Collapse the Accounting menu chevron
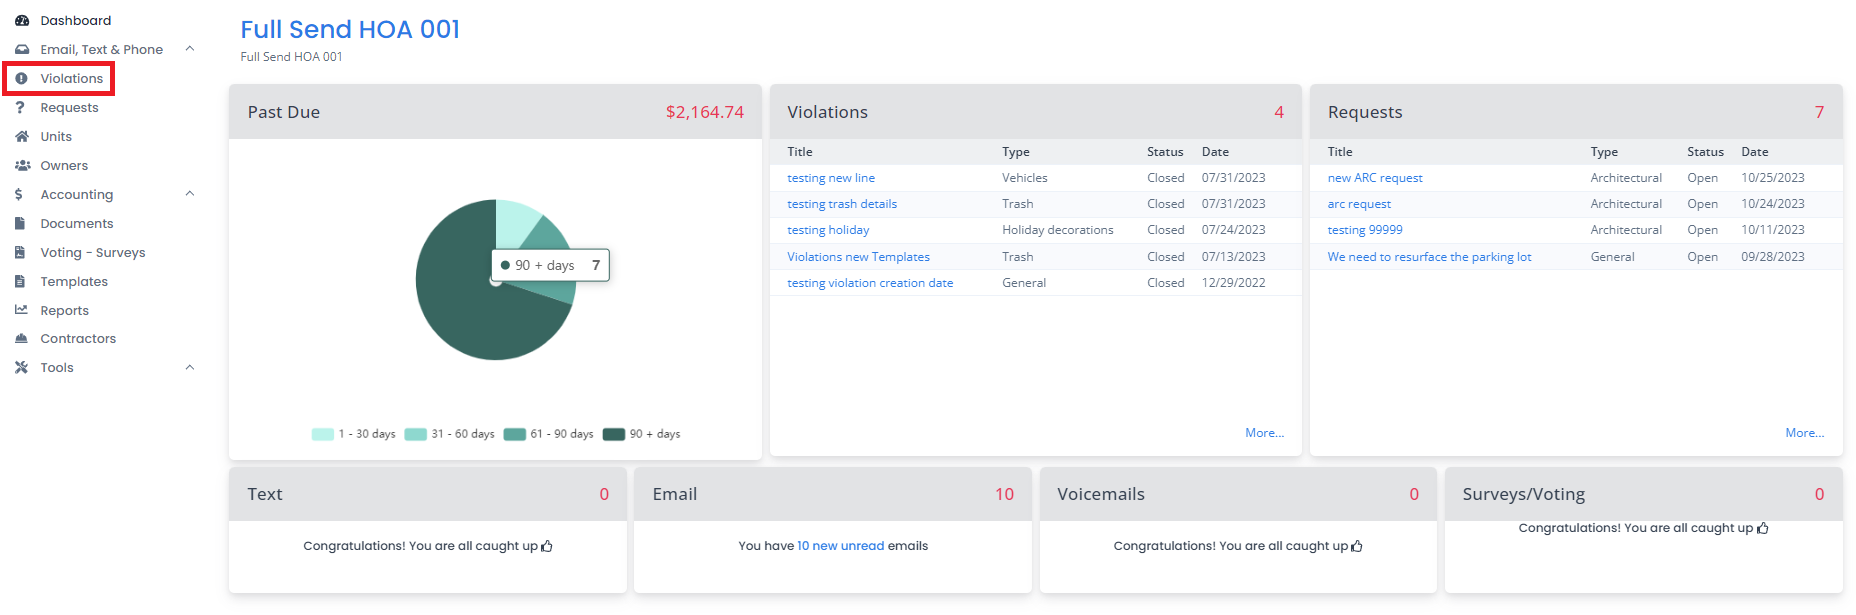1856x615 pixels. click(190, 194)
